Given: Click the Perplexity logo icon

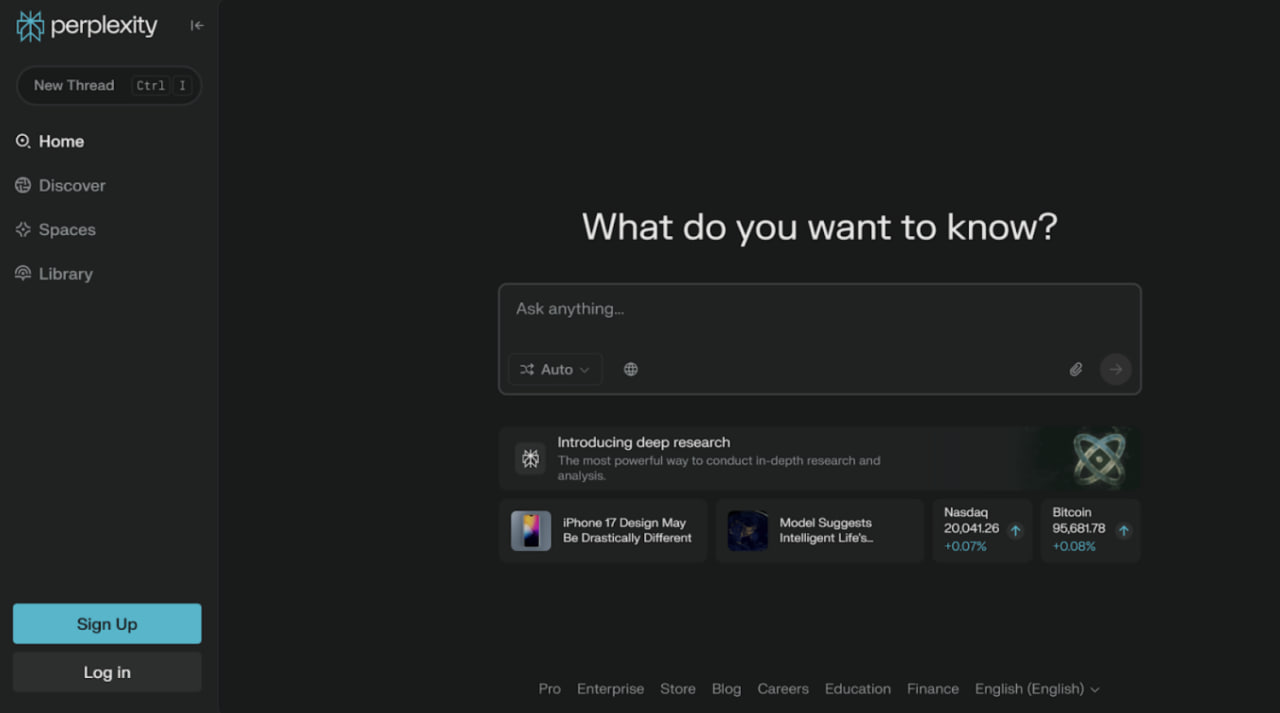Looking at the screenshot, I should (30, 26).
